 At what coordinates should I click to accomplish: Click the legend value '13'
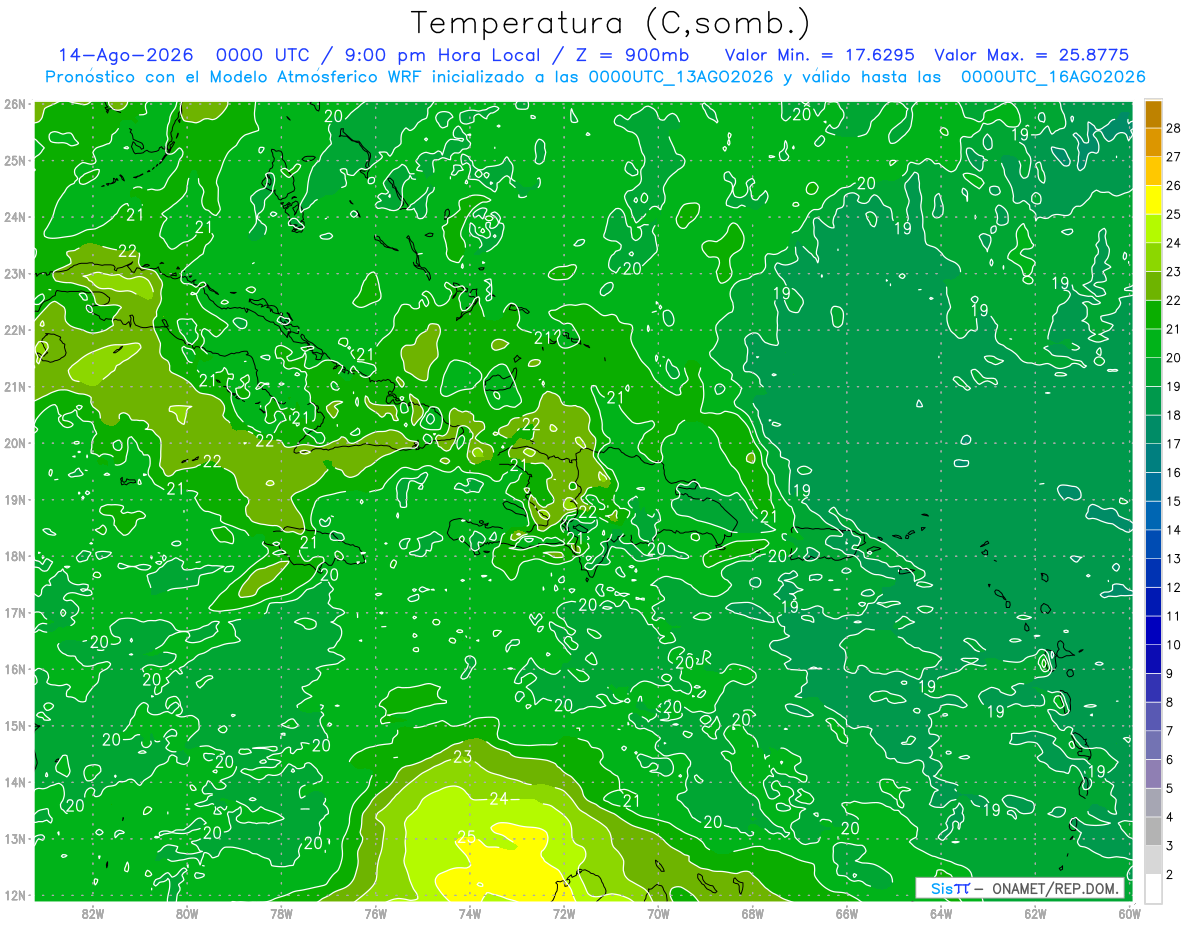pyautogui.click(x=1174, y=558)
